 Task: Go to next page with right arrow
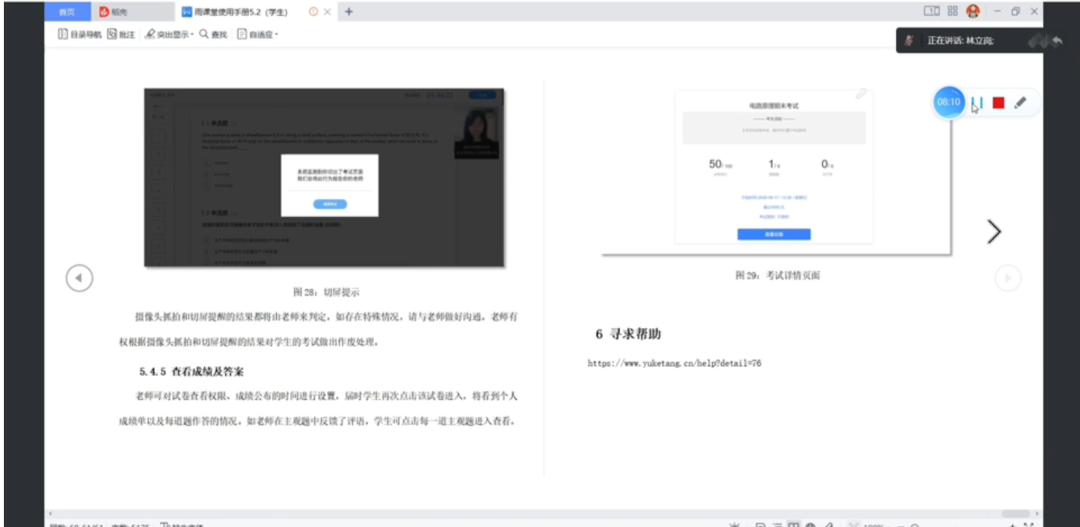pos(993,232)
